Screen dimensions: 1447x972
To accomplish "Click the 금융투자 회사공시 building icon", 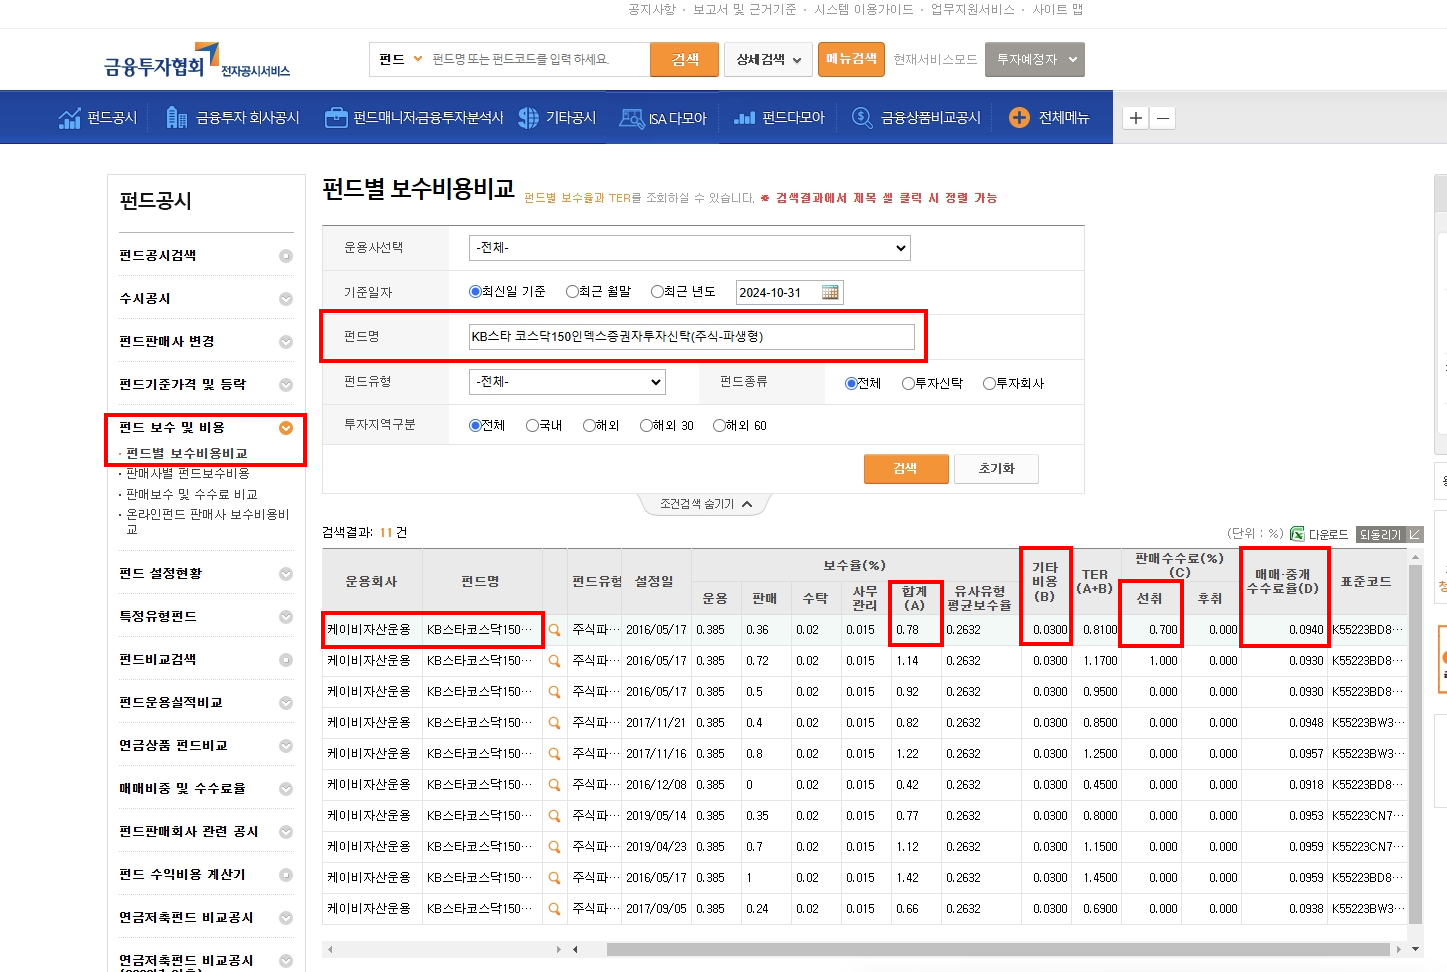I will 177,118.
